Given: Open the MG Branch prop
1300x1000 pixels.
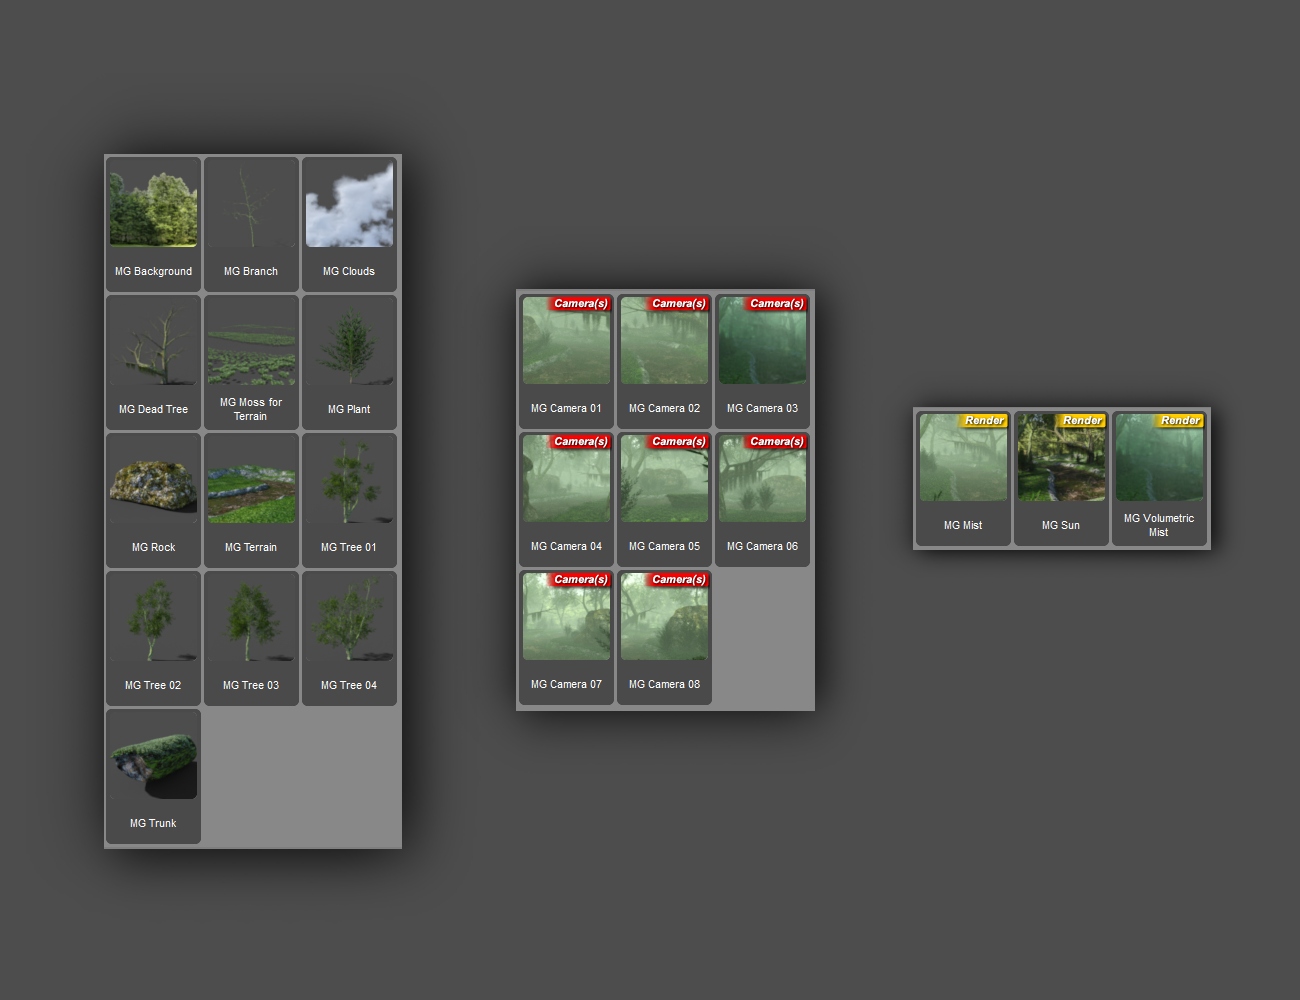Looking at the screenshot, I should [251, 224].
